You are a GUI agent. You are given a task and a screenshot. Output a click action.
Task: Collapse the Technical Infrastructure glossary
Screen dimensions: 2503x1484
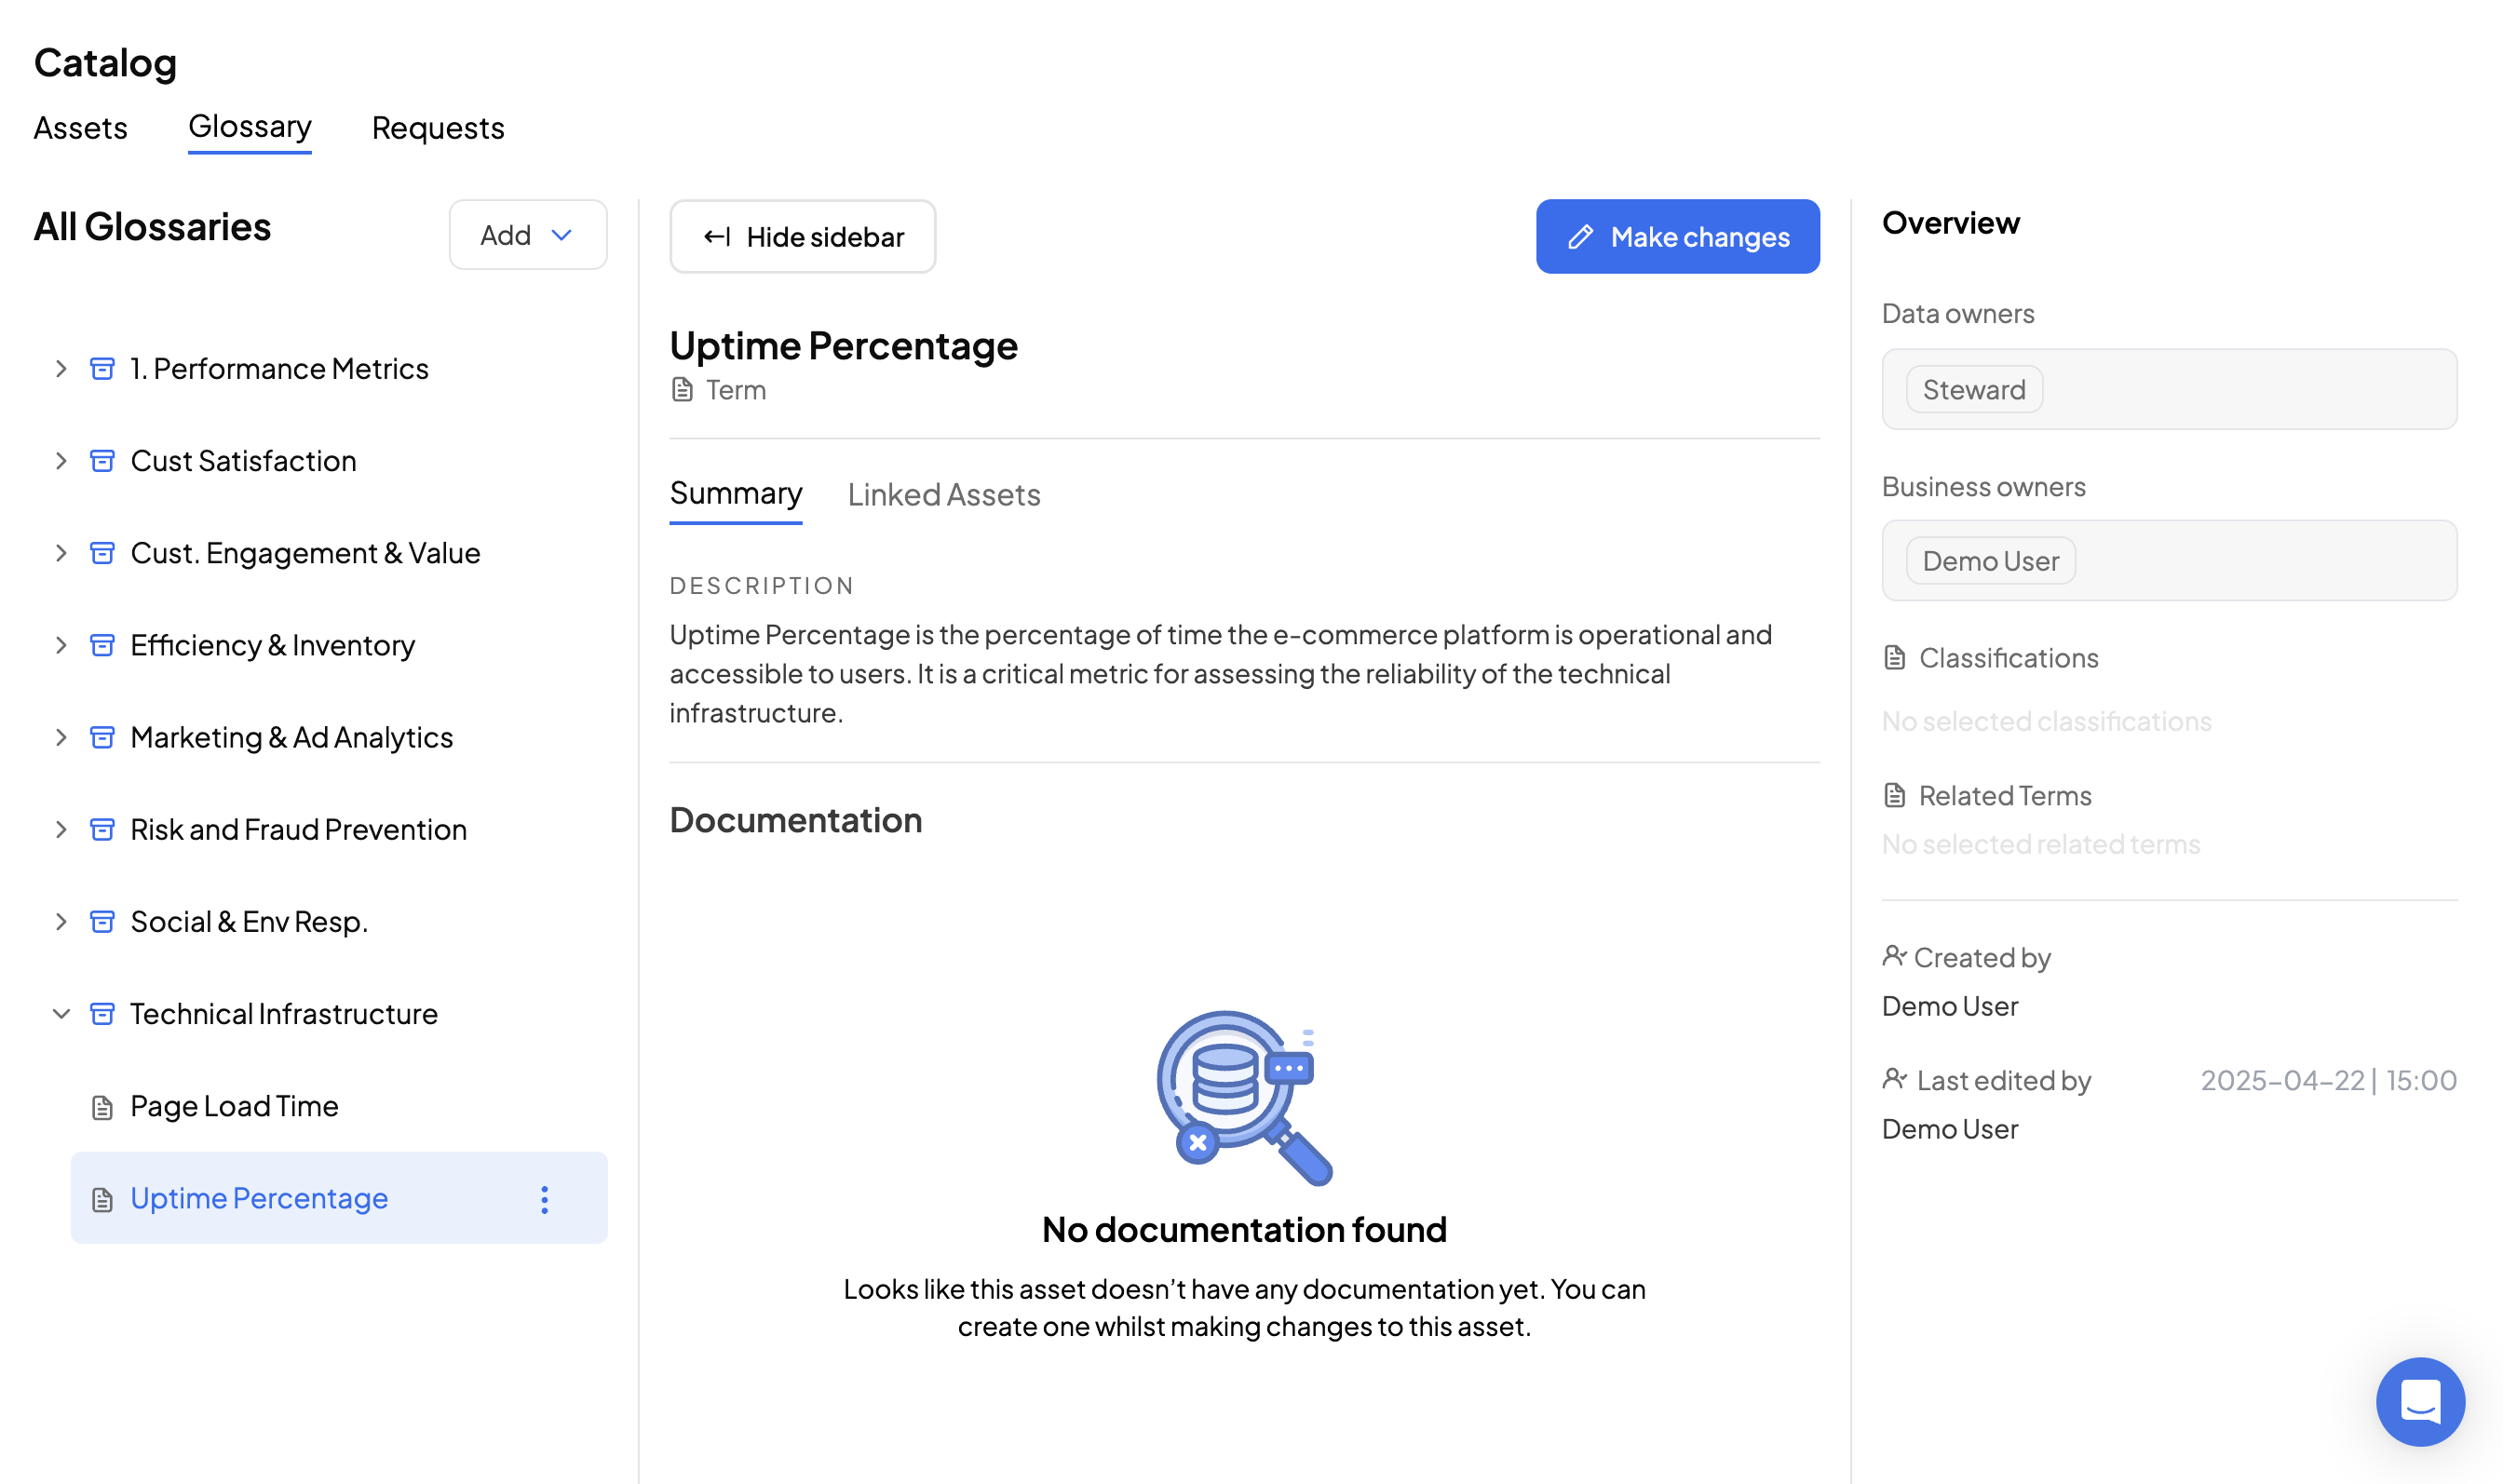pyautogui.click(x=61, y=1014)
